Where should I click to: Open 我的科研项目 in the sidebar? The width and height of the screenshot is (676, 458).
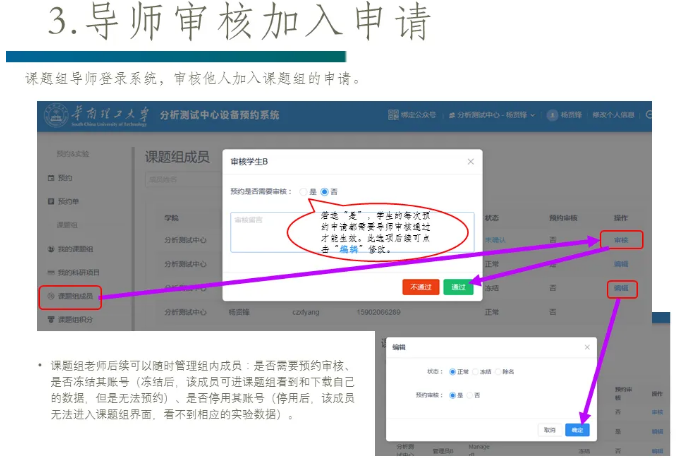tap(72, 272)
